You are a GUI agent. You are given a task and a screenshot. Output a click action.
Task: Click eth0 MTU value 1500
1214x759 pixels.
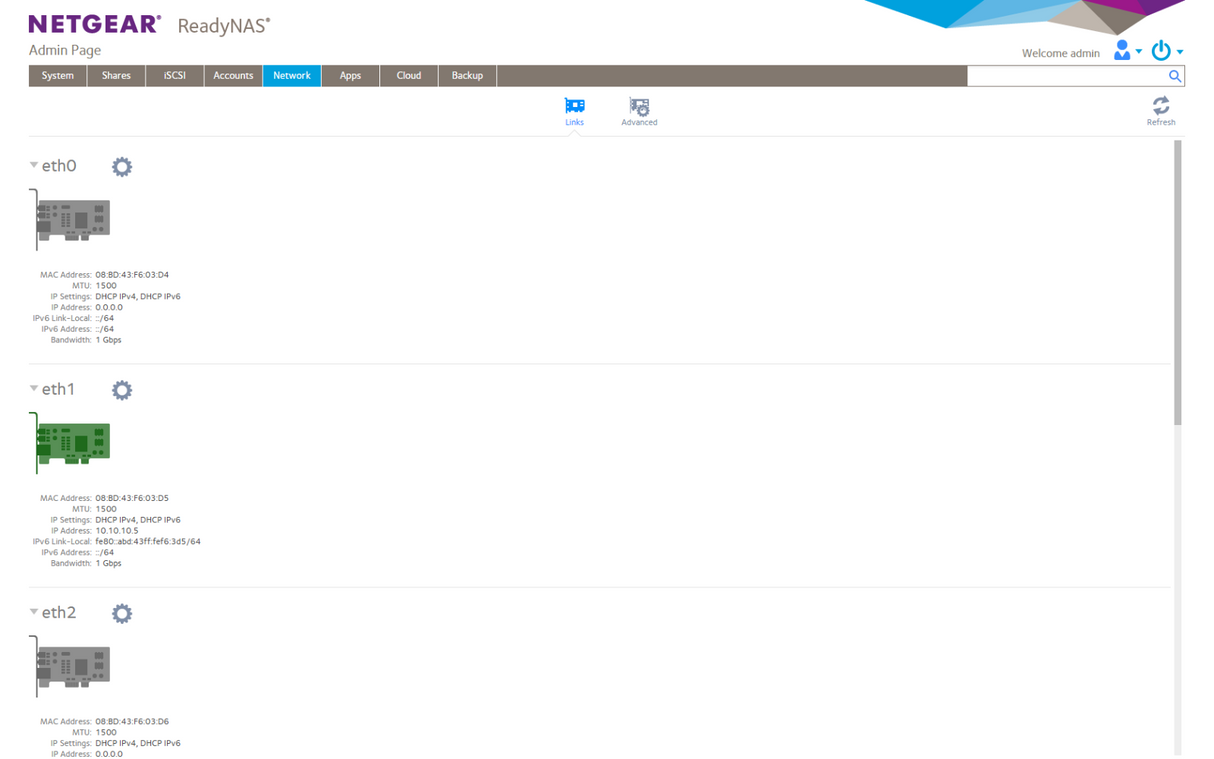106,286
